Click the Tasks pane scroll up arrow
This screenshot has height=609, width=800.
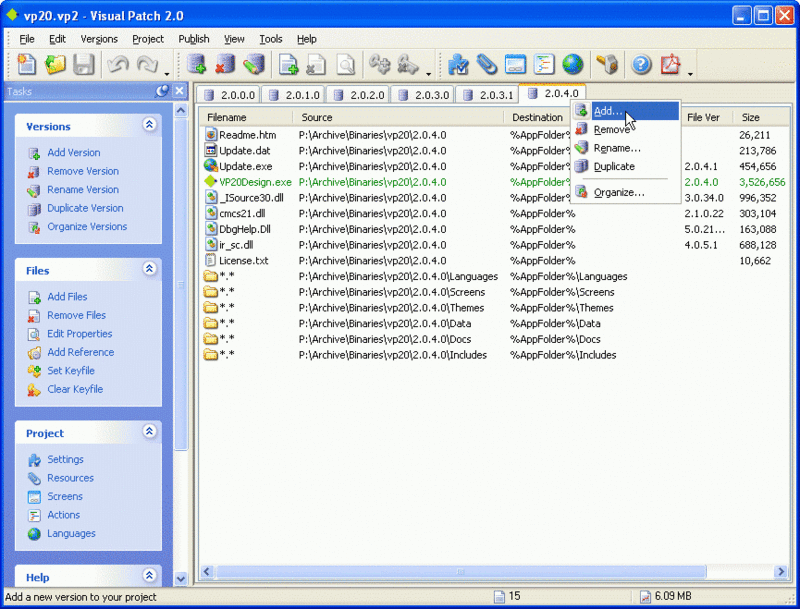(181, 110)
